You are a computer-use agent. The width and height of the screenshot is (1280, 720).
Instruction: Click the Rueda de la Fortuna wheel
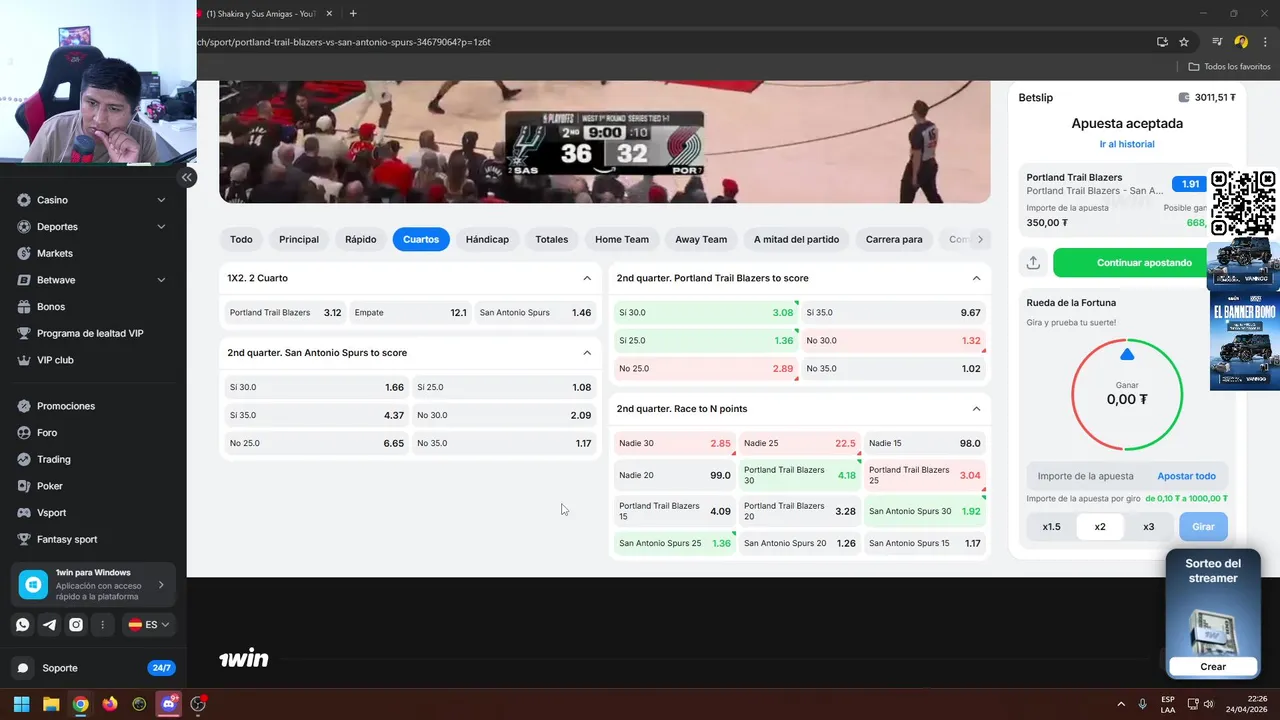1127,394
